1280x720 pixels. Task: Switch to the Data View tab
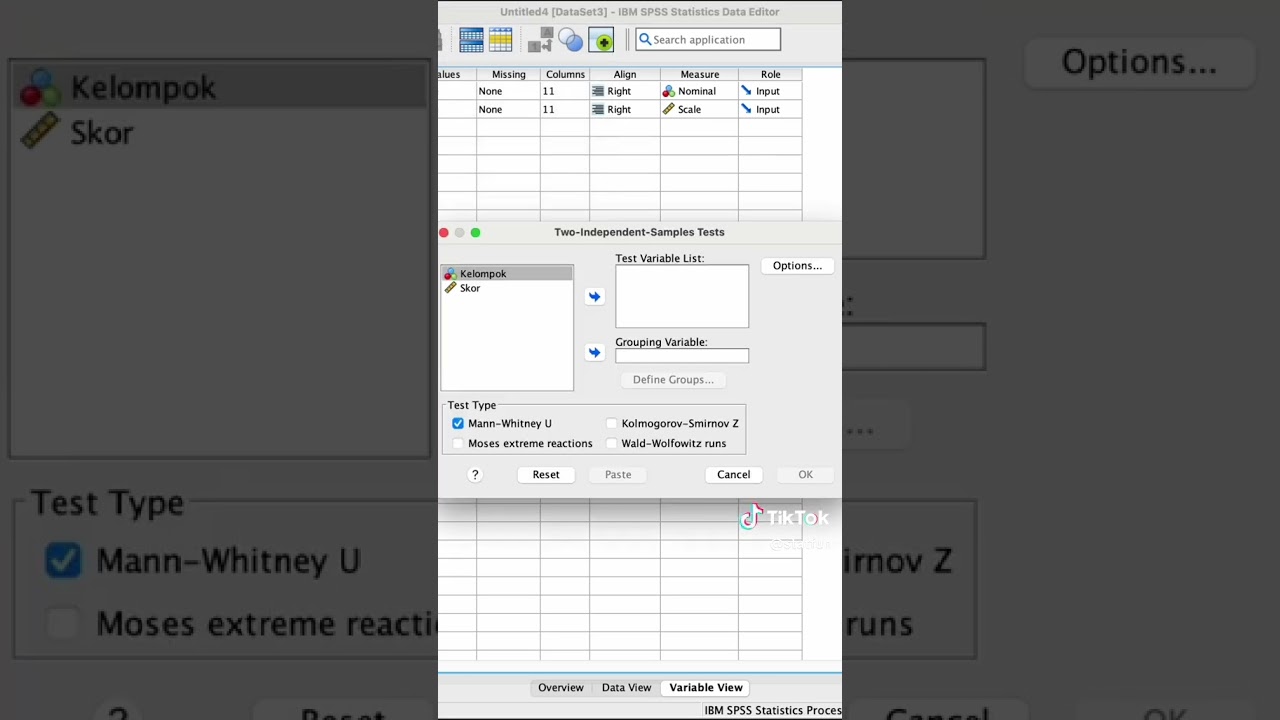[x=626, y=688]
